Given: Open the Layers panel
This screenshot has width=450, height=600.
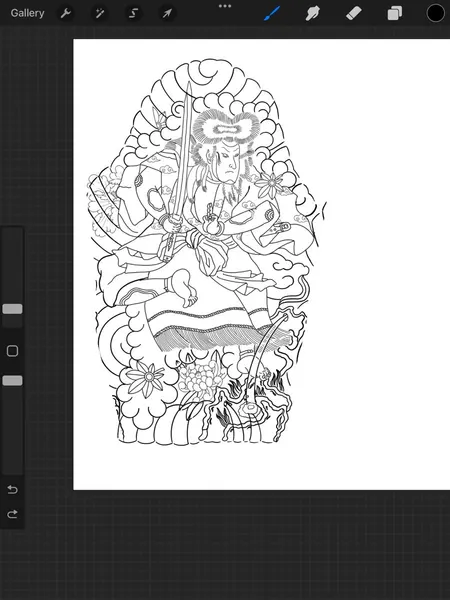Looking at the screenshot, I should tap(395, 13).
